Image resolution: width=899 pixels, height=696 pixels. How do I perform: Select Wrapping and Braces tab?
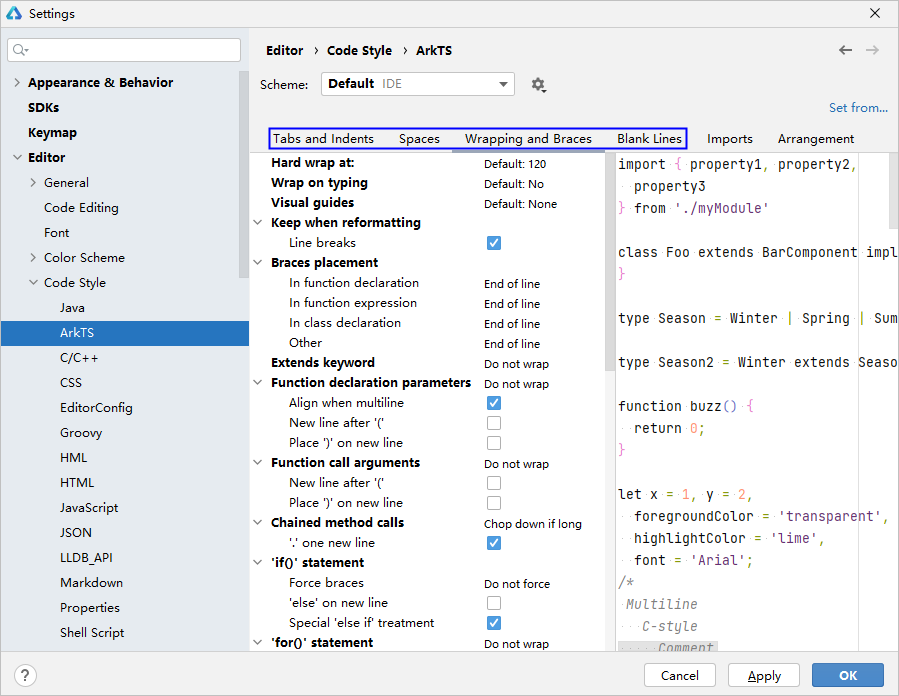(528, 139)
